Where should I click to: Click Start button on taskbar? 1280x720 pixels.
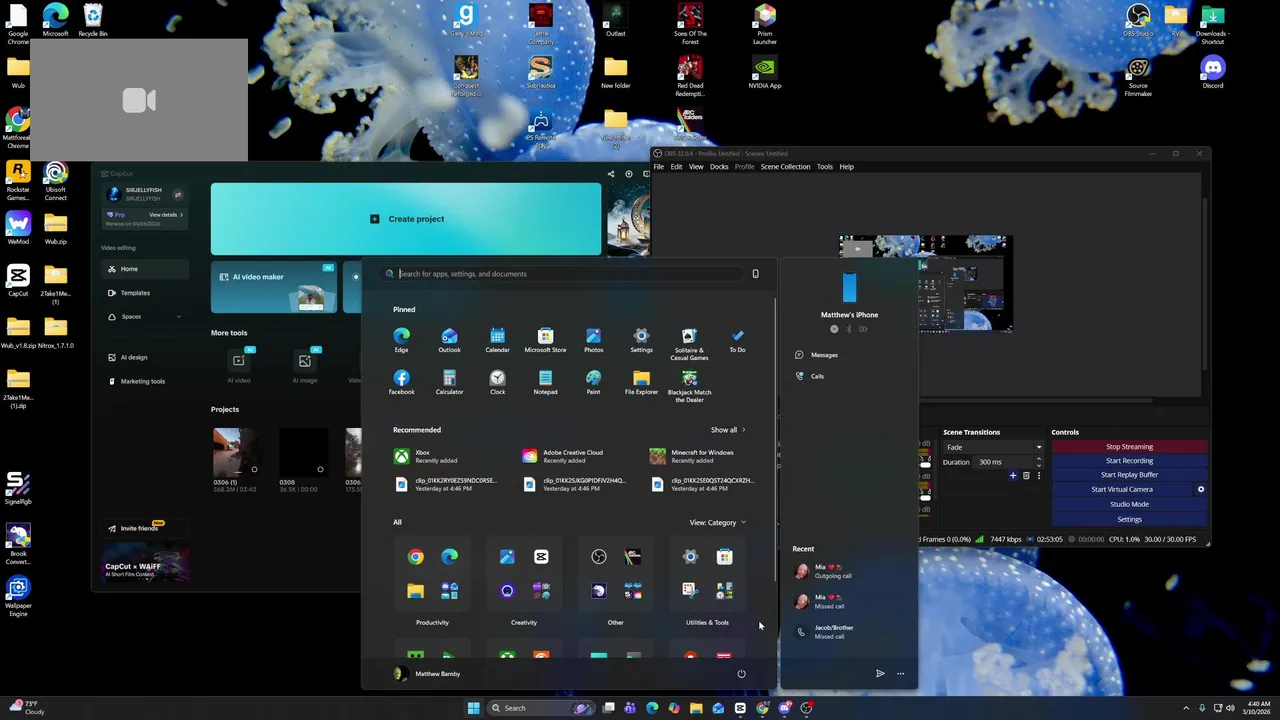point(473,708)
